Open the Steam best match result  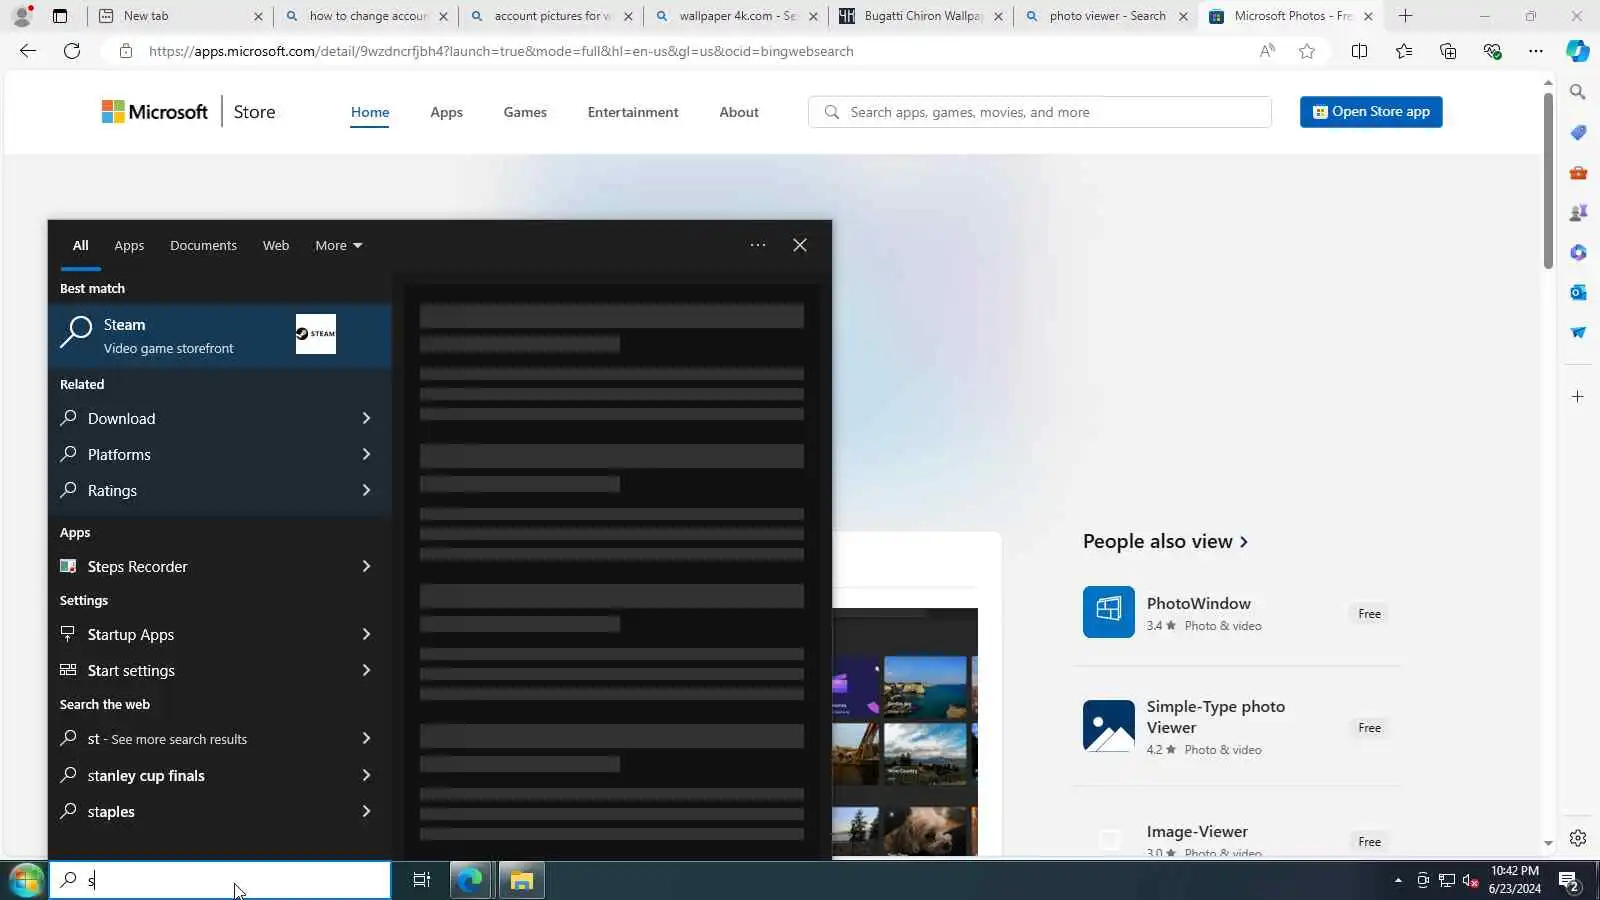220,335
